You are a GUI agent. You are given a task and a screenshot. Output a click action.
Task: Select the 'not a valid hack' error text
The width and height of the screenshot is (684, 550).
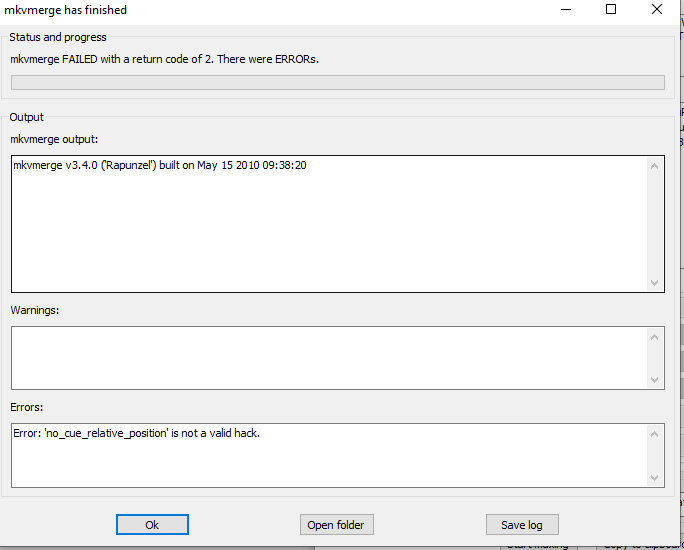pyautogui.click(x=137, y=433)
